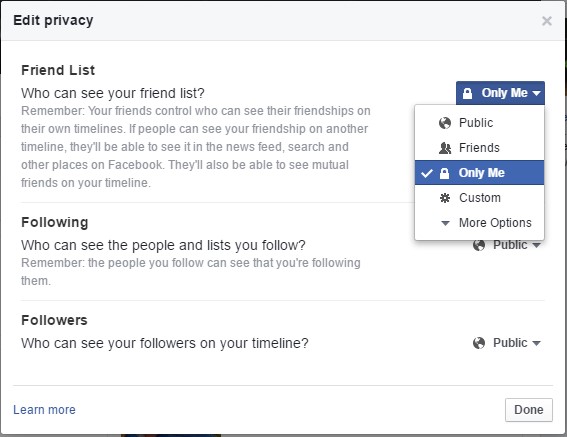
Task: Open the Learn more link
Action: tap(44, 410)
